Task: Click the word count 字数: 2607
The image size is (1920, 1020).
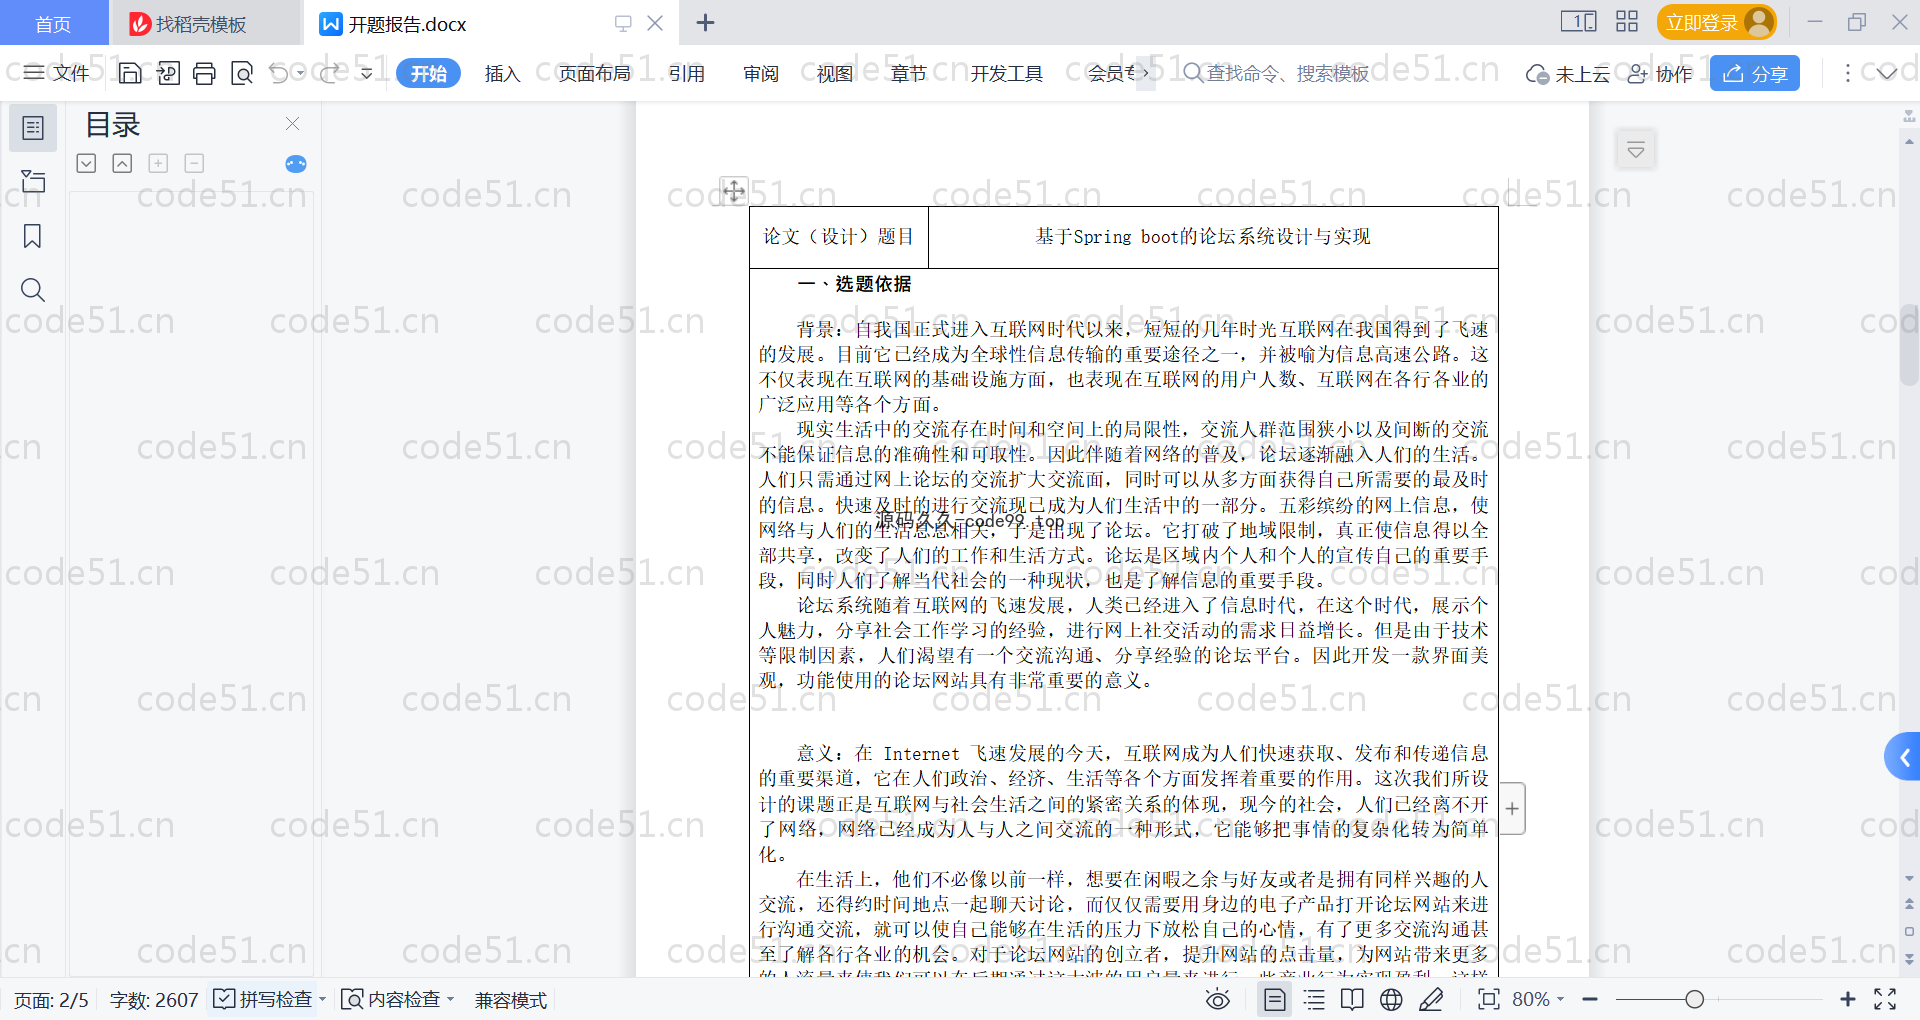Action: (154, 1000)
